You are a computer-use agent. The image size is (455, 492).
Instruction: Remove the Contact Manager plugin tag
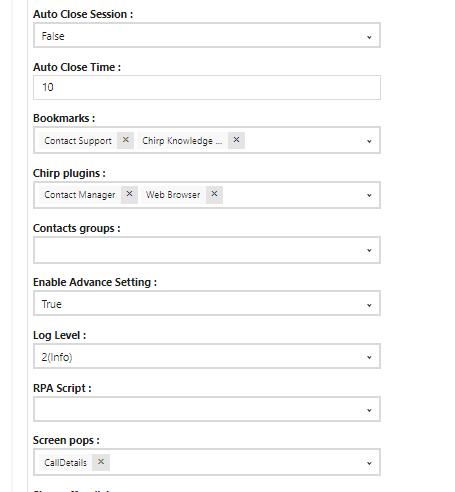point(129,194)
